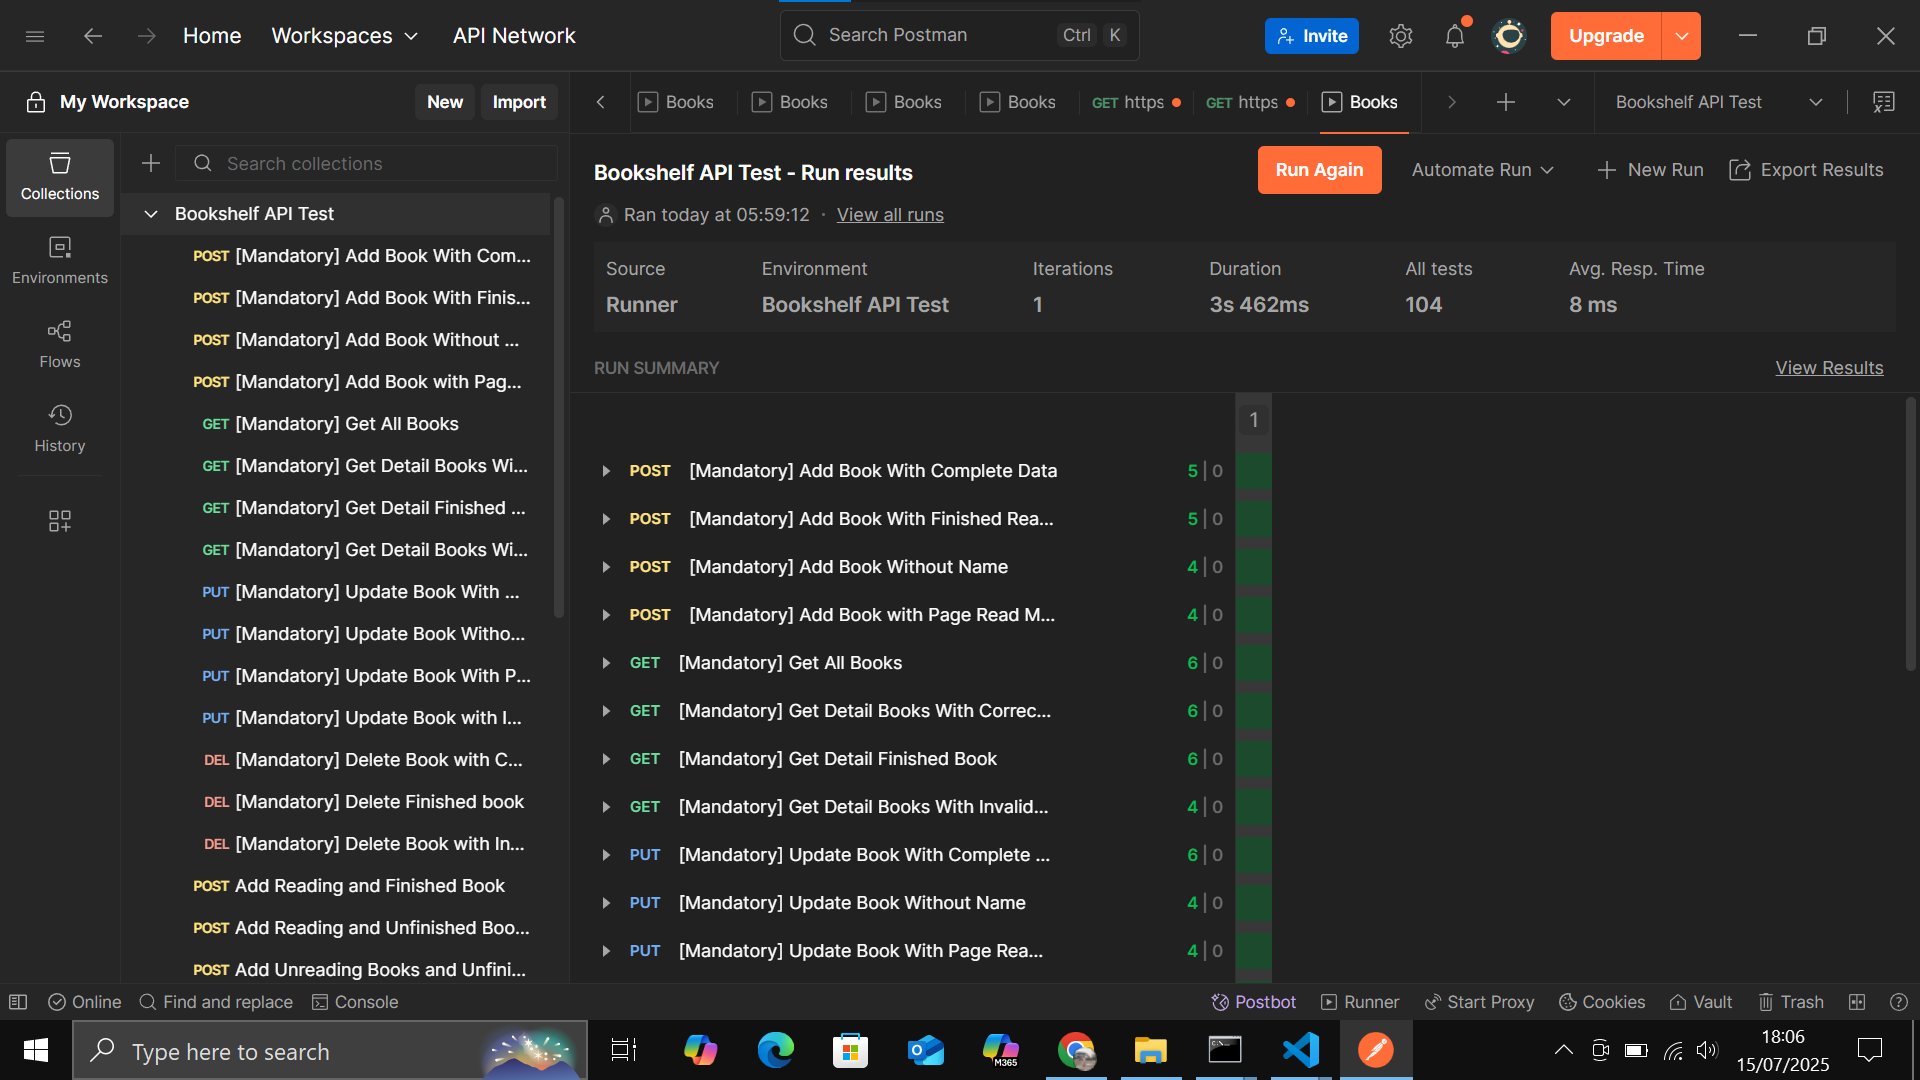
Task: Expand the Add Book With Complete Data result
Action: click(606, 471)
